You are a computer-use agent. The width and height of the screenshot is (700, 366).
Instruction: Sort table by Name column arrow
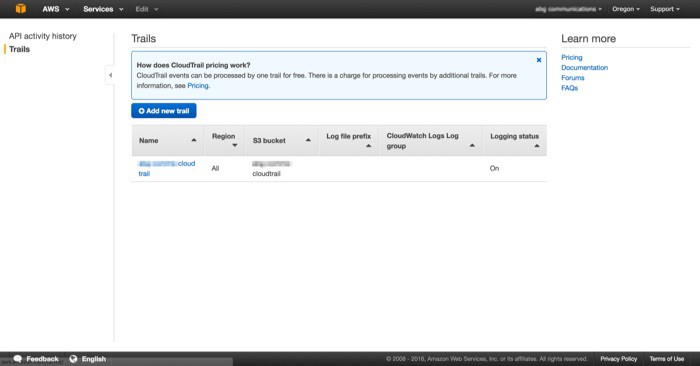[x=194, y=140]
